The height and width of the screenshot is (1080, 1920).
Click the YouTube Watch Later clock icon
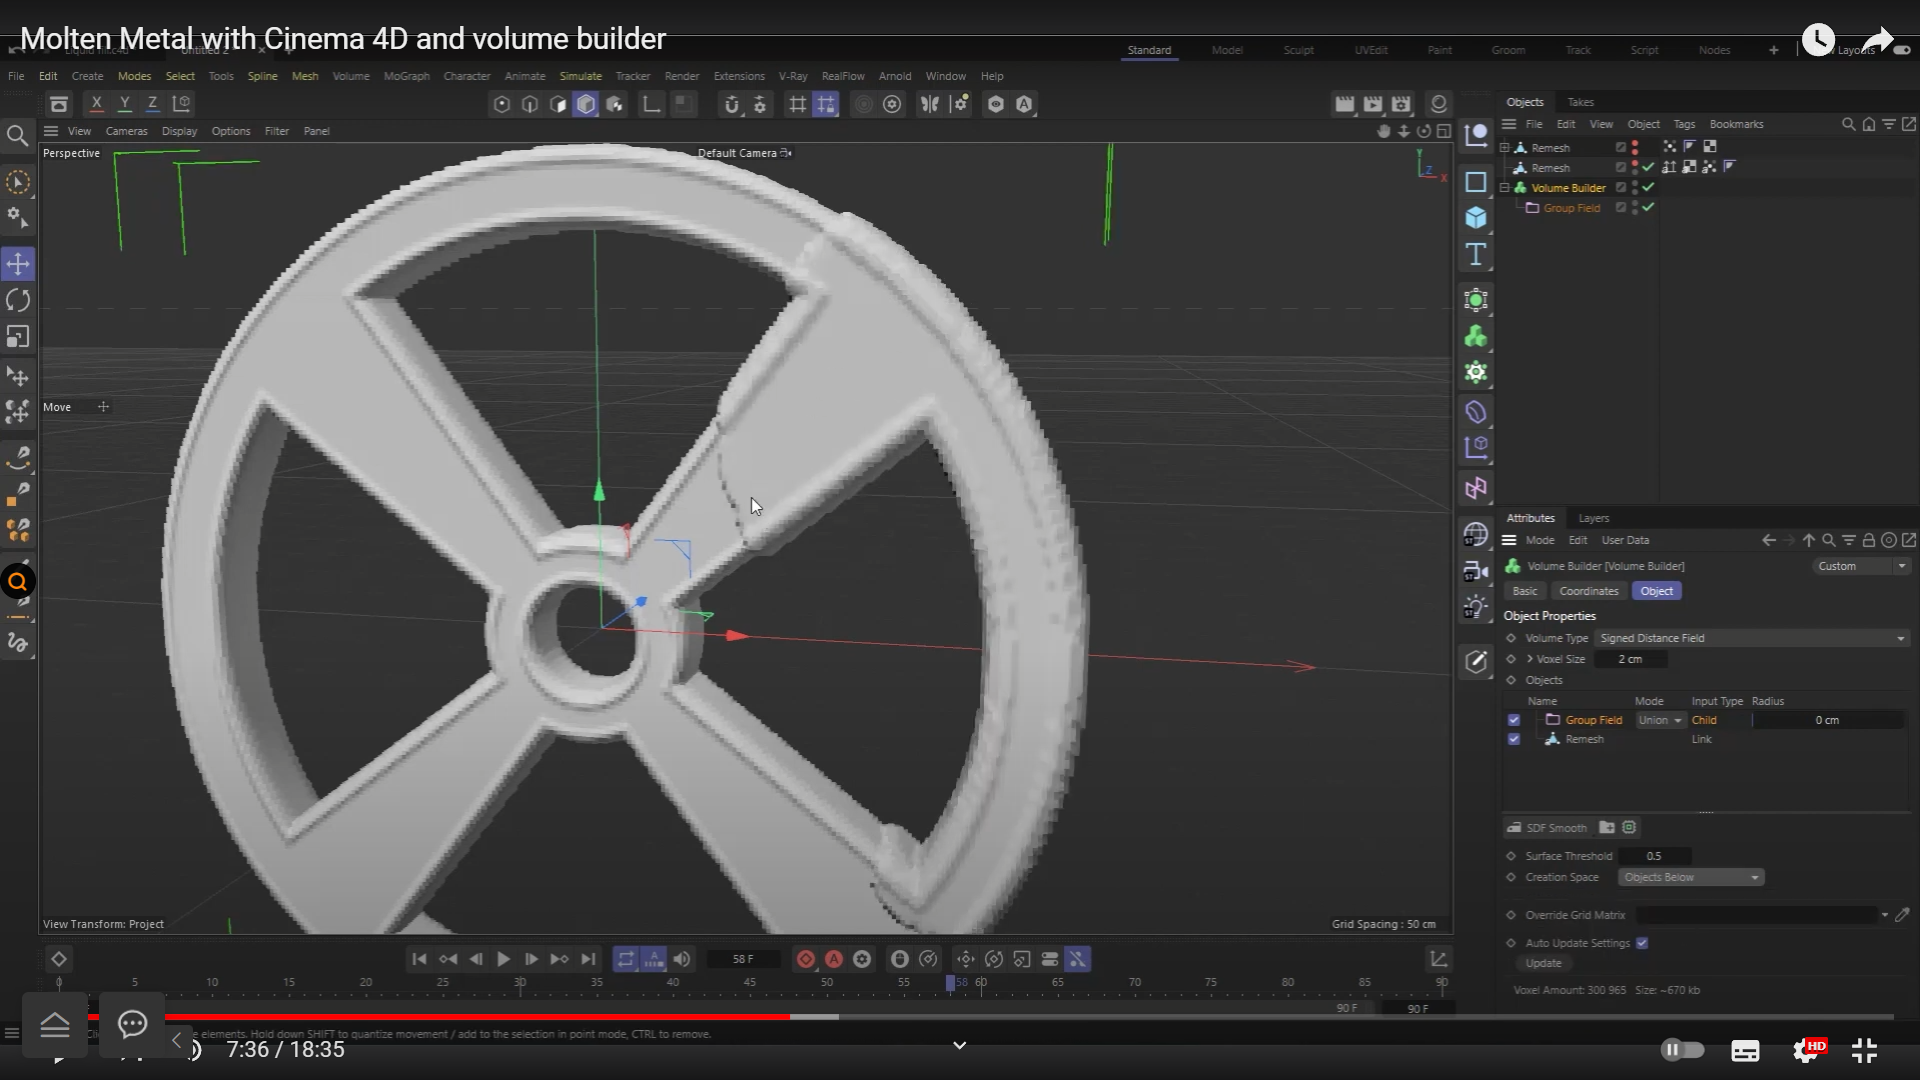click(x=1818, y=39)
